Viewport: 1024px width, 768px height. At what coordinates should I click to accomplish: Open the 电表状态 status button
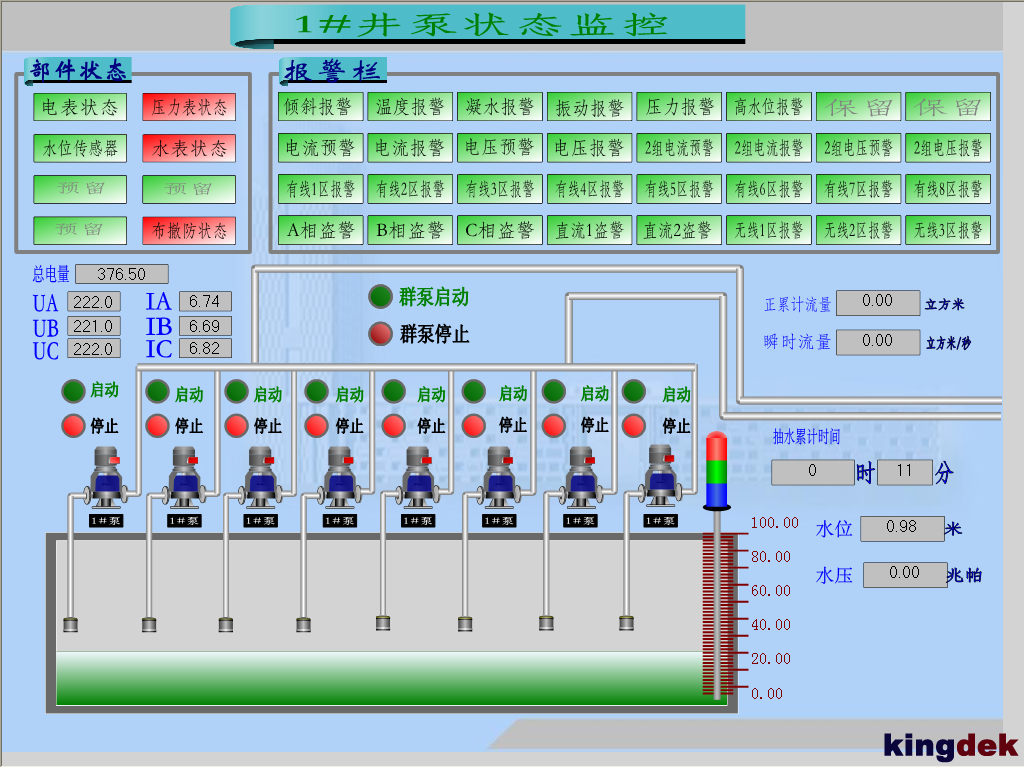[80, 107]
